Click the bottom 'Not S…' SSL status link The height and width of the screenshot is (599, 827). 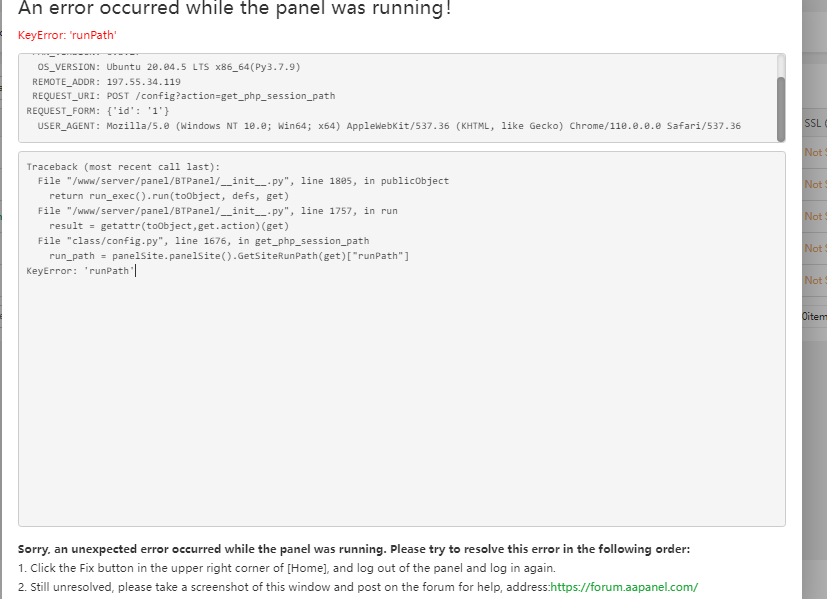coord(814,281)
